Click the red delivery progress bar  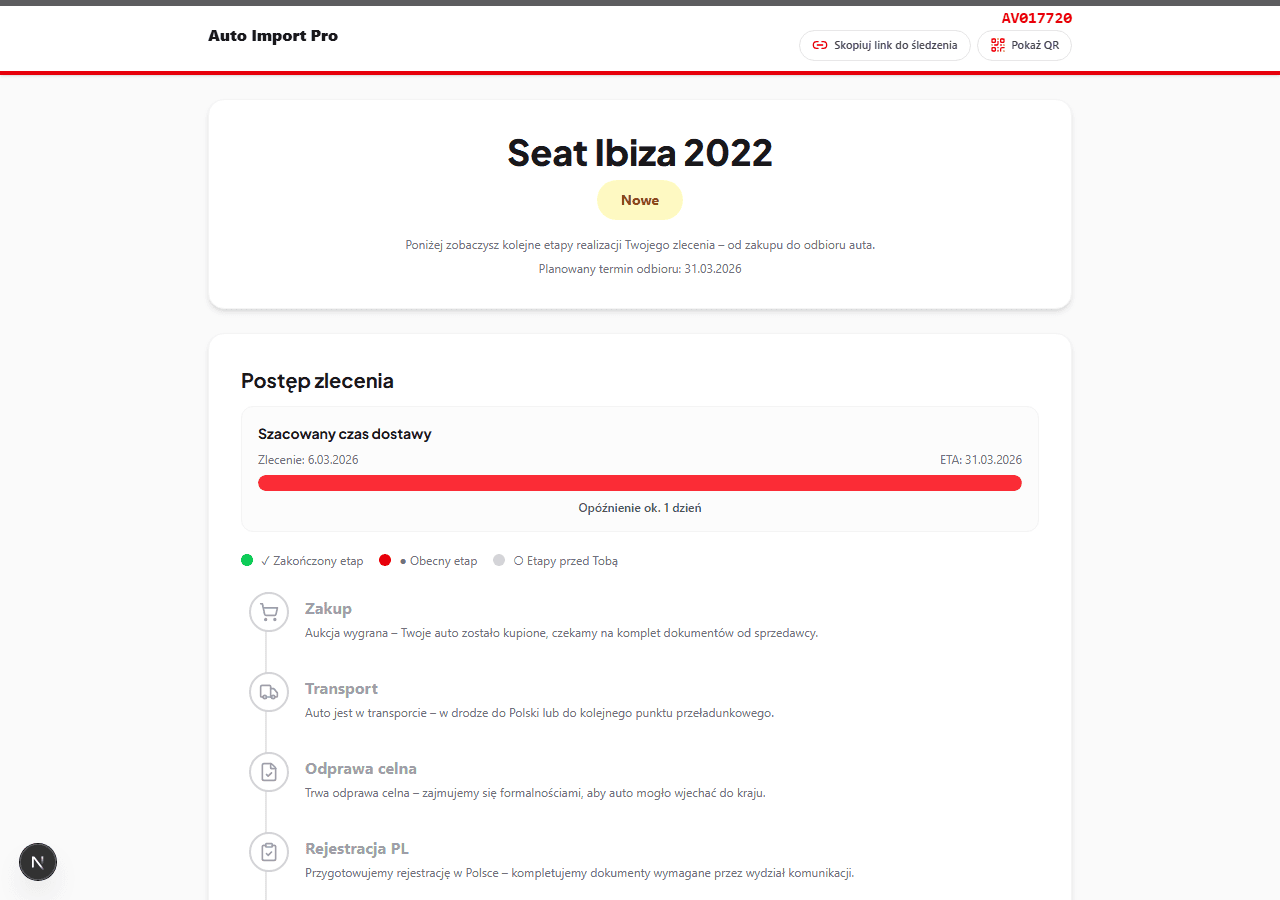click(x=640, y=483)
